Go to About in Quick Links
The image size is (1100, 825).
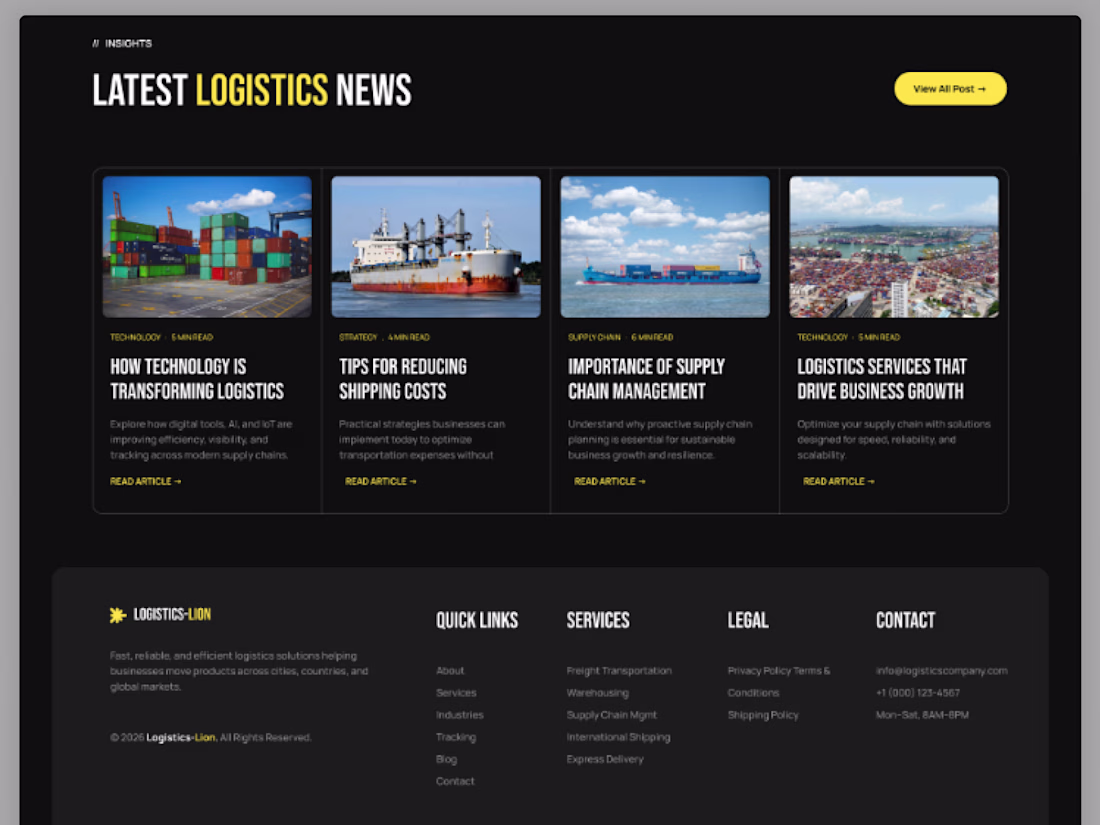[x=450, y=671]
